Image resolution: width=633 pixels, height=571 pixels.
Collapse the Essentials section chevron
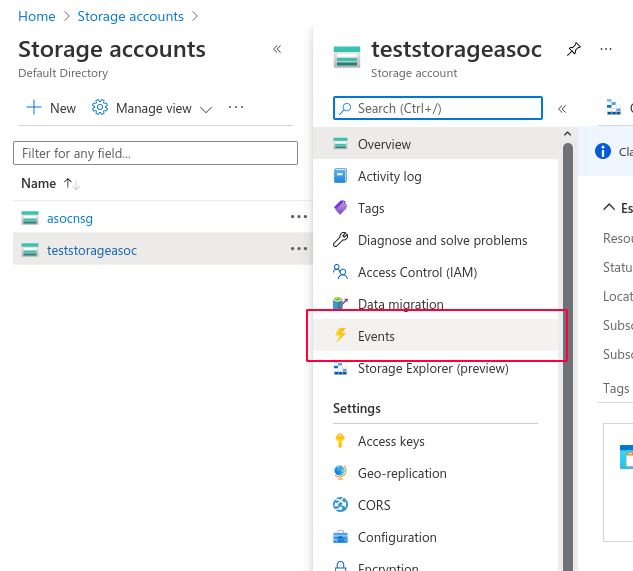click(x=609, y=208)
